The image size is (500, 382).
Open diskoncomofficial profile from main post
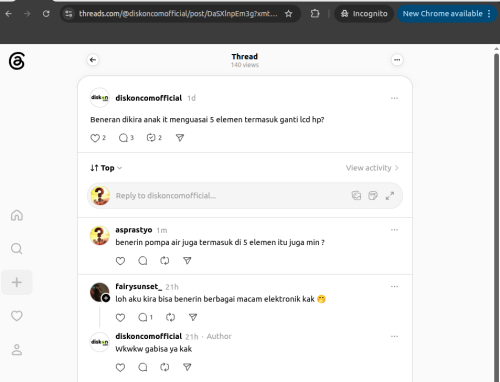point(149,98)
